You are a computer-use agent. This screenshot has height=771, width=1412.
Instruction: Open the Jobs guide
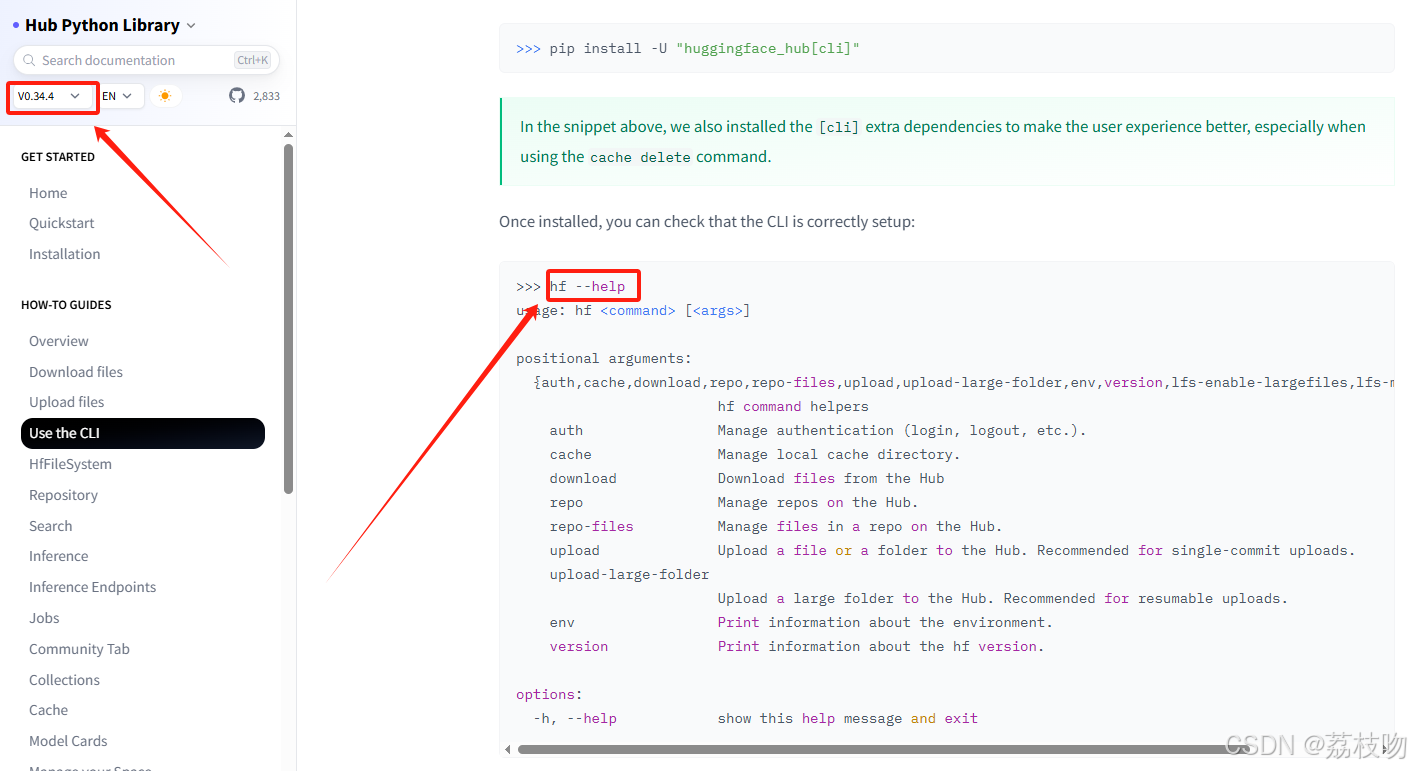(x=44, y=618)
